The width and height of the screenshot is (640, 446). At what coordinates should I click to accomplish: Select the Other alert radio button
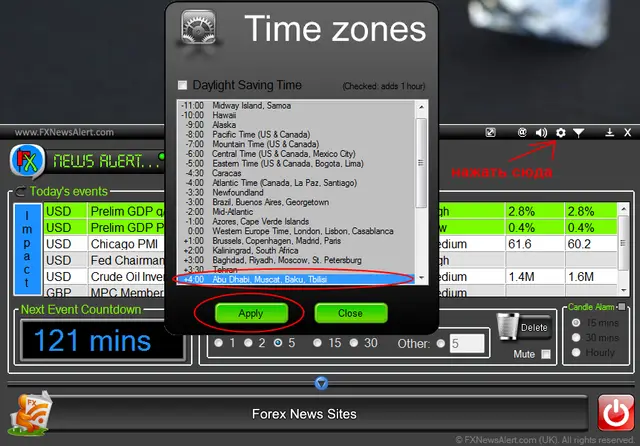tap(440, 344)
